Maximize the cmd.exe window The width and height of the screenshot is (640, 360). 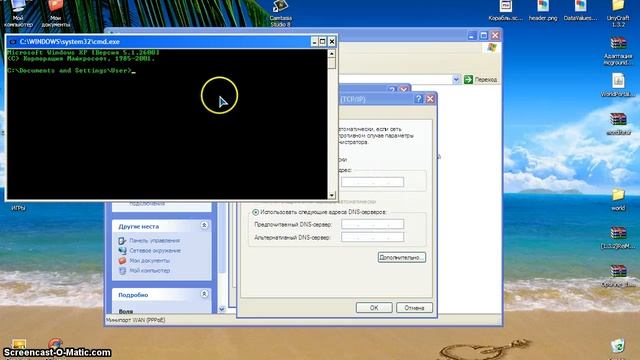(x=322, y=42)
